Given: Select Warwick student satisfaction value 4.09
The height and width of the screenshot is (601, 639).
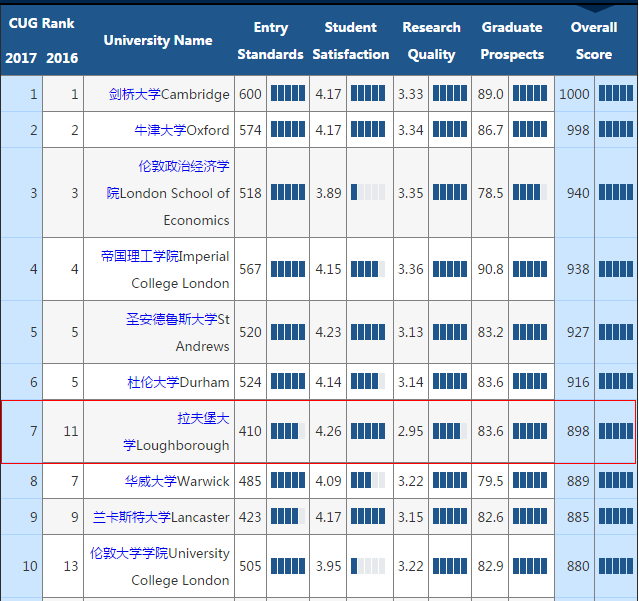Looking at the screenshot, I should (x=328, y=481).
